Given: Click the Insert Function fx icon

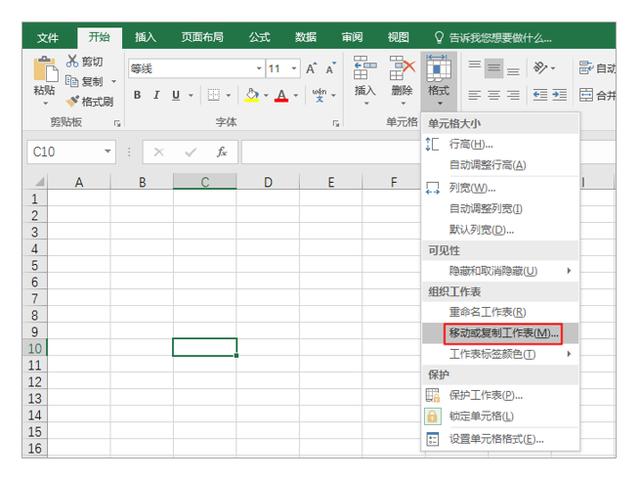Looking at the screenshot, I should 222,152.
